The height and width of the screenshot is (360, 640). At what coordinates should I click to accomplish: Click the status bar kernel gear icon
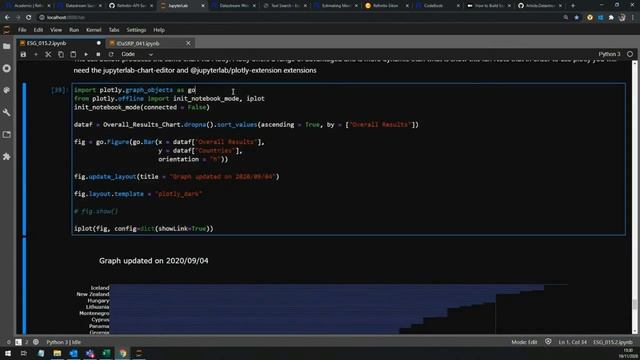click(x=36, y=342)
